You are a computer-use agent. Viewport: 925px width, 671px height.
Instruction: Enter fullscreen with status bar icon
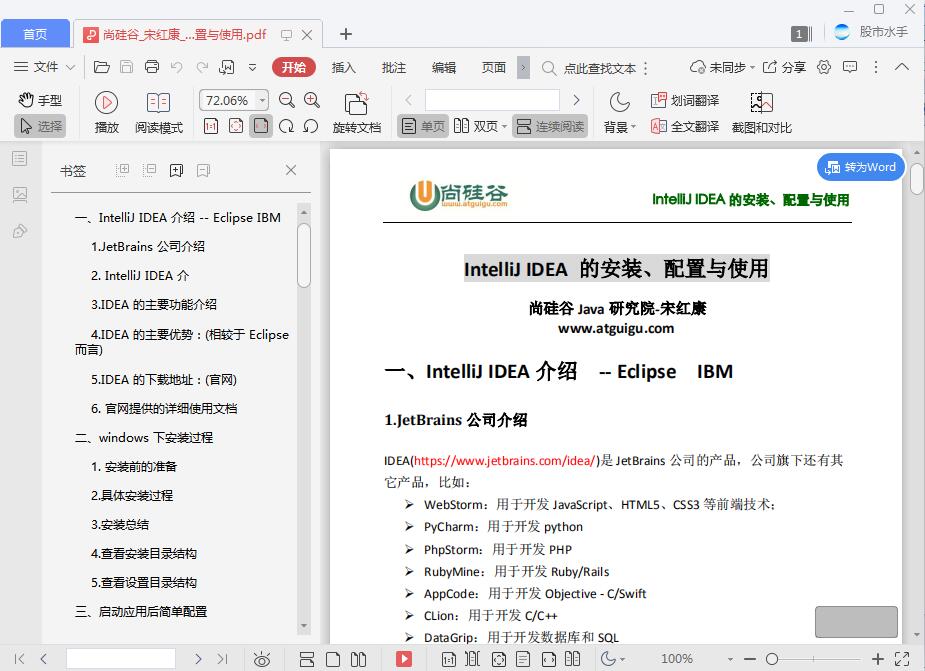coord(902,659)
